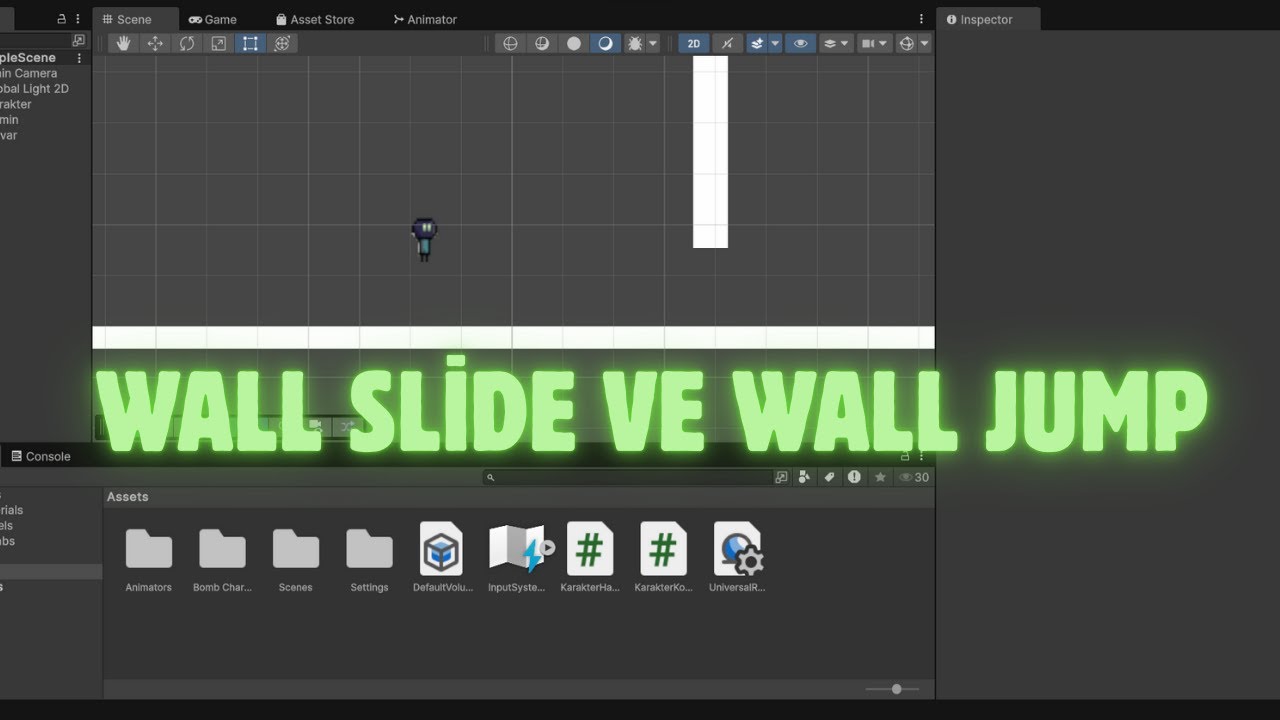Select Global Light 2D in Hierarchy
The image size is (1280, 720).
pos(34,89)
